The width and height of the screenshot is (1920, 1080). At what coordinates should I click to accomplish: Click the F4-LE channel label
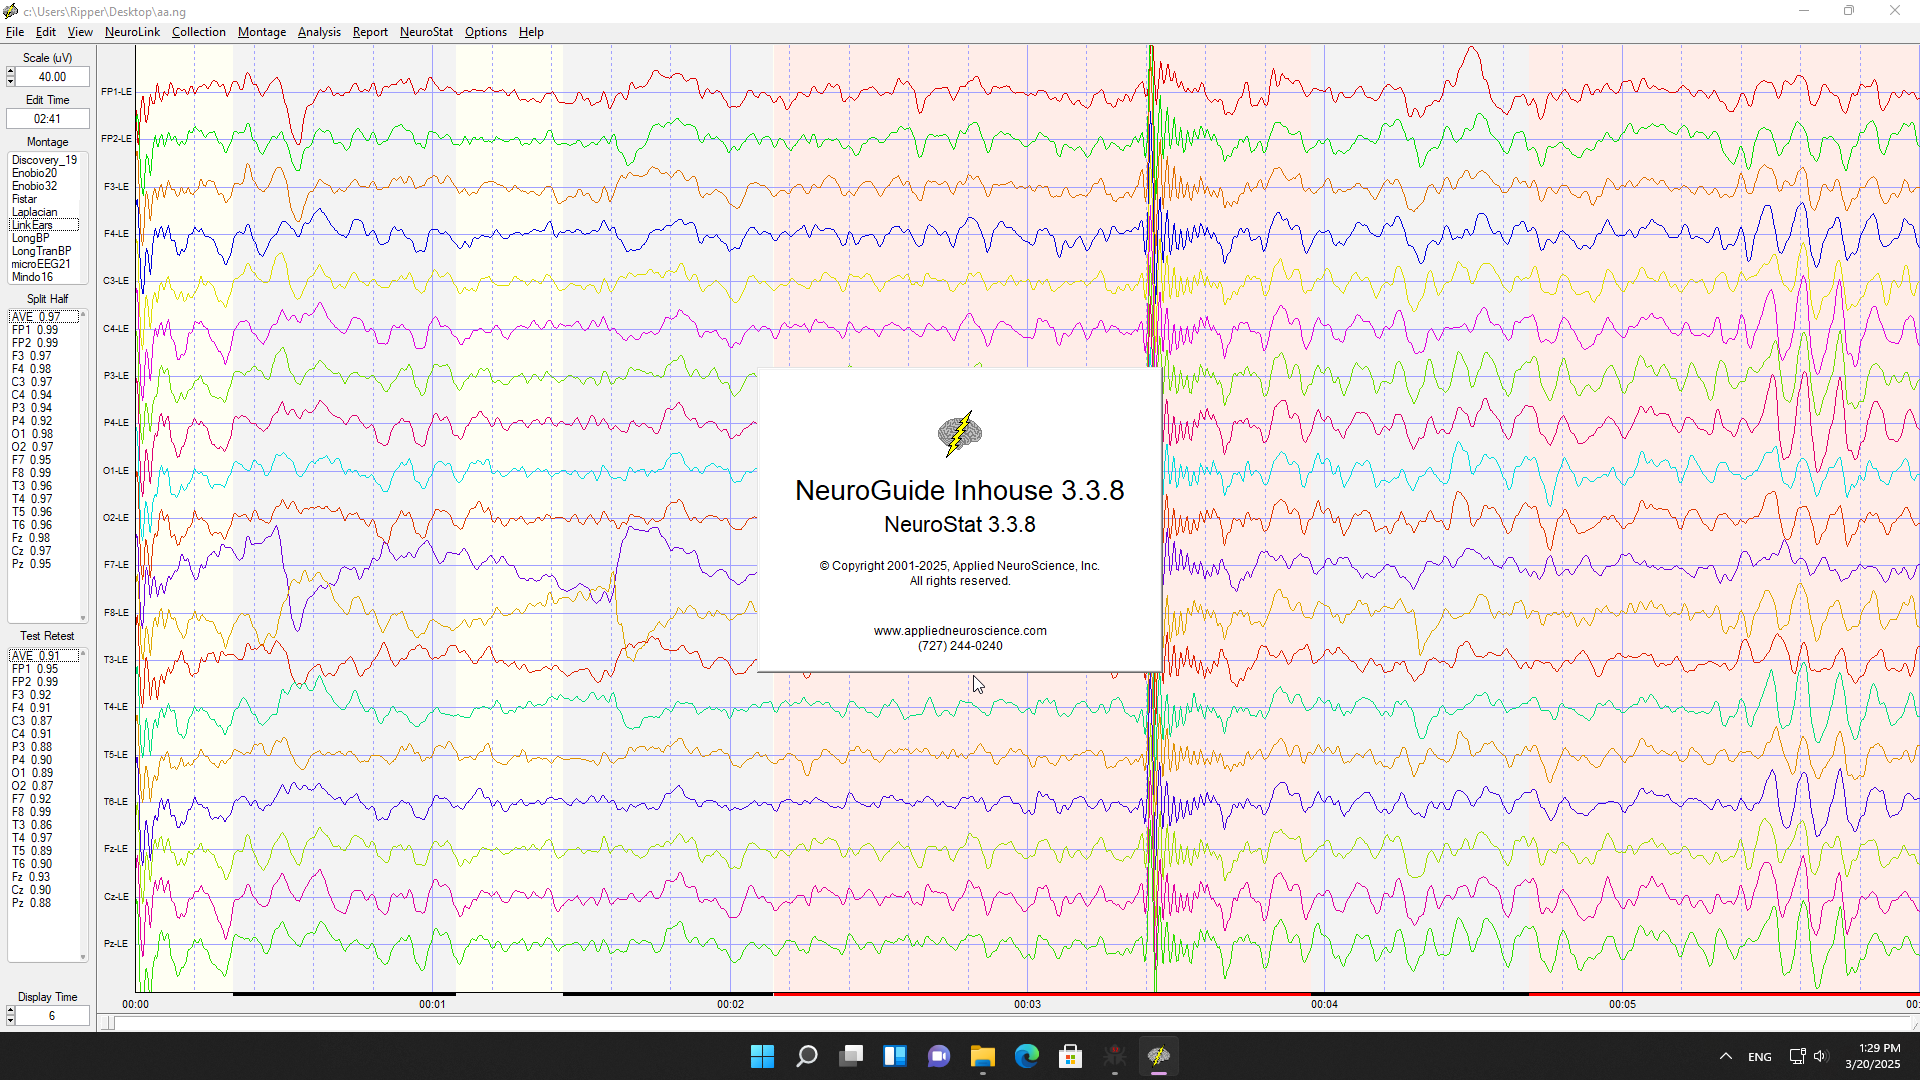116,234
